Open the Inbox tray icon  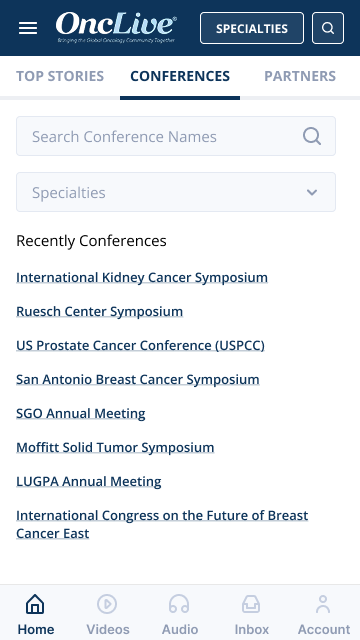251,604
